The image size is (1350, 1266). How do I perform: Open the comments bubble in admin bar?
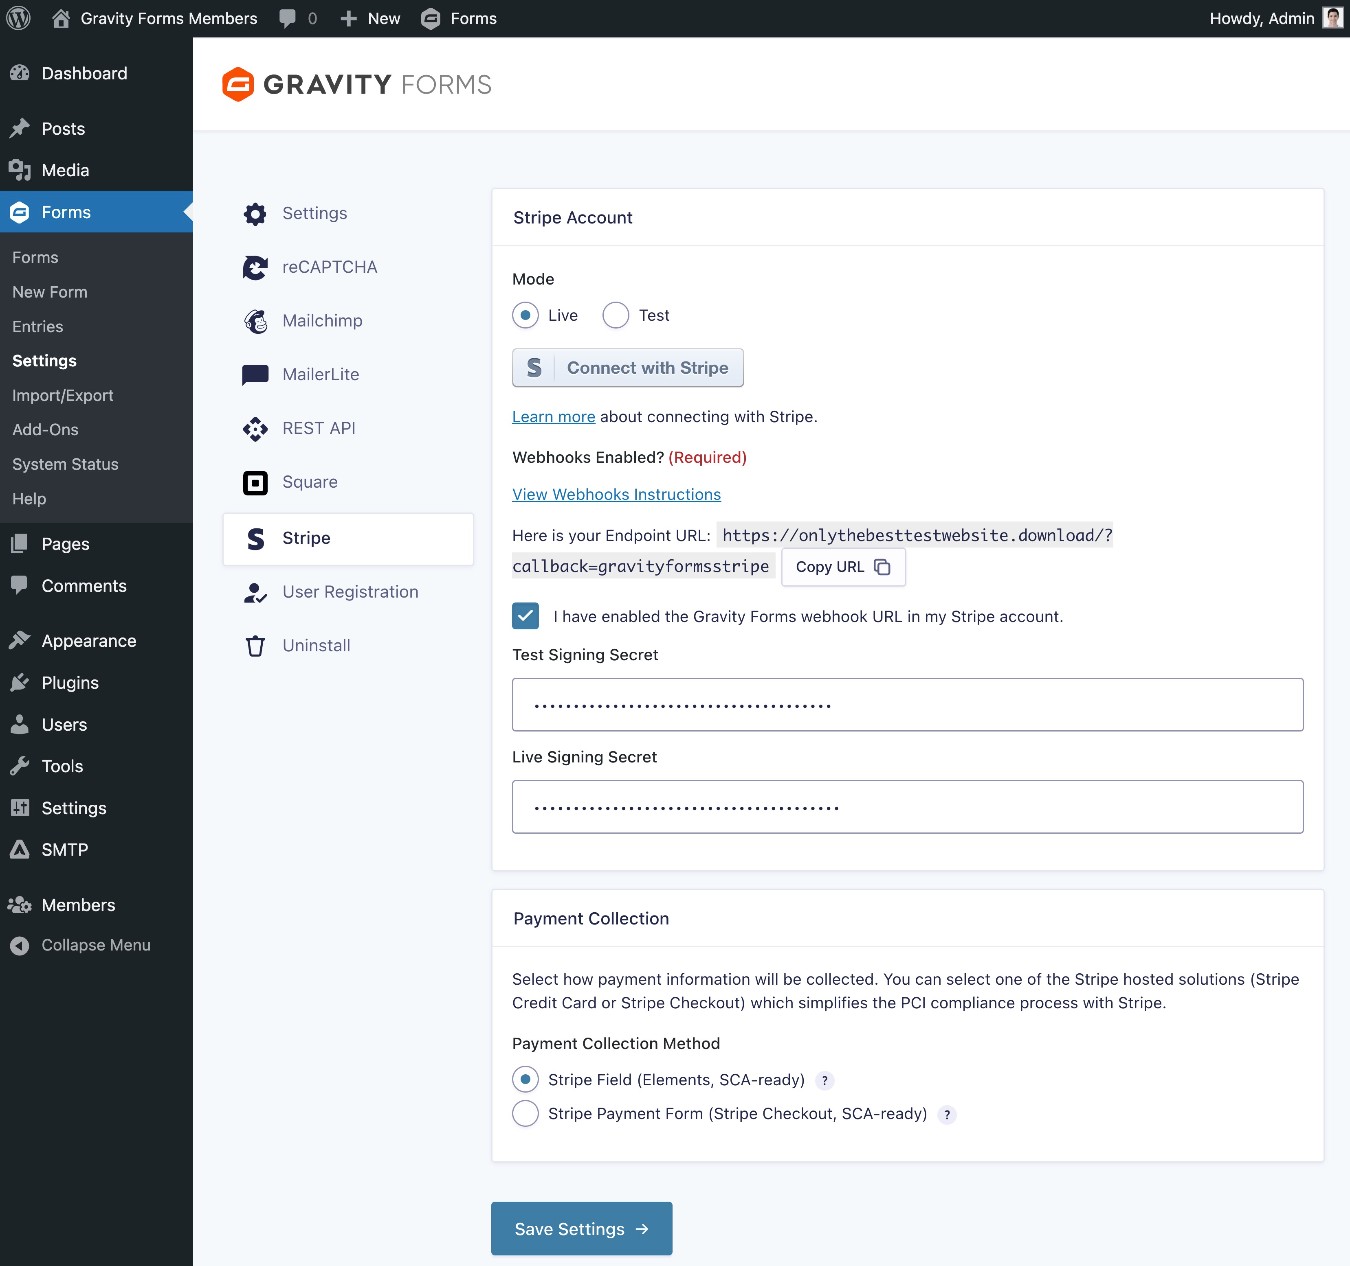tap(288, 18)
